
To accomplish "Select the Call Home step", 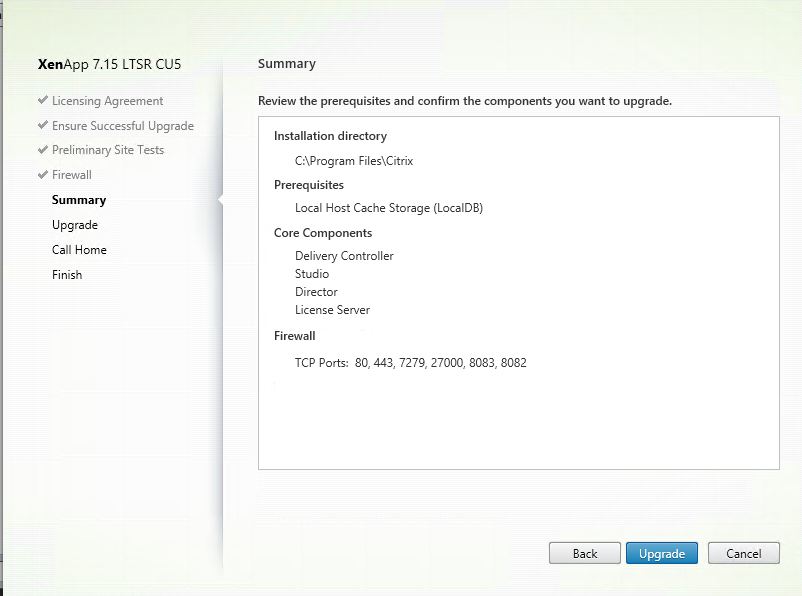I will (x=79, y=250).
